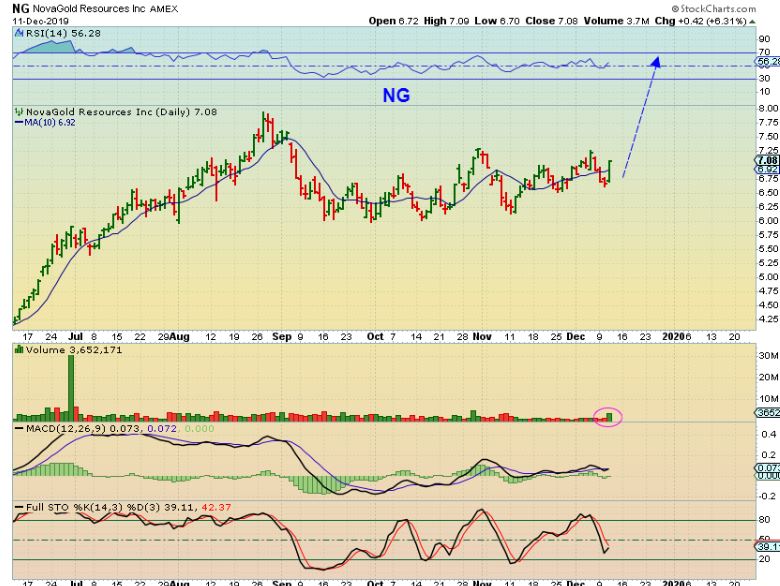Image resolution: width=780 pixels, height=586 pixels.
Task: Click the Jul label on price panel axis
Action: (75, 337)
